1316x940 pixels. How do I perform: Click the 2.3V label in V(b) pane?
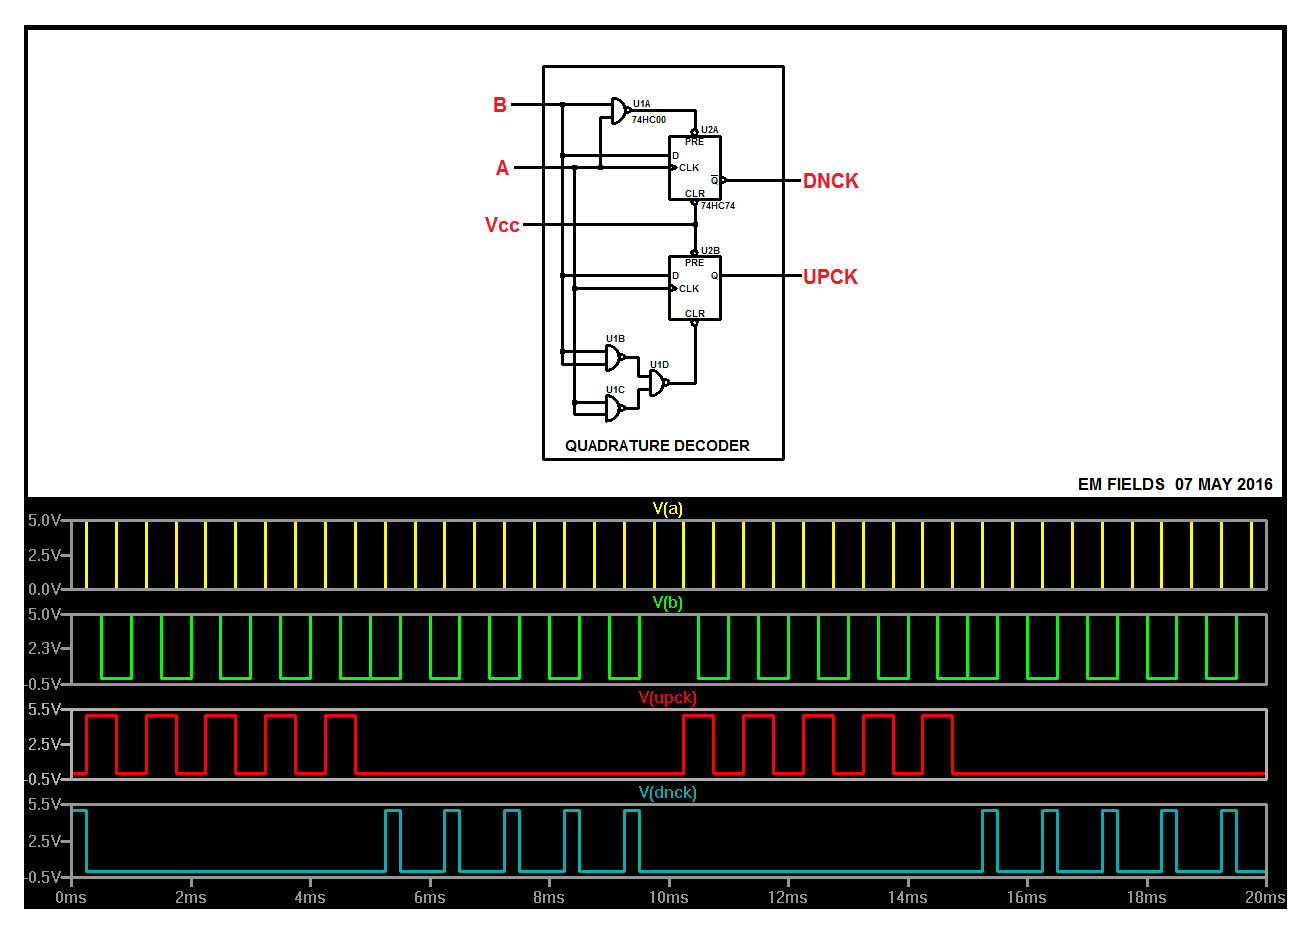45,648
